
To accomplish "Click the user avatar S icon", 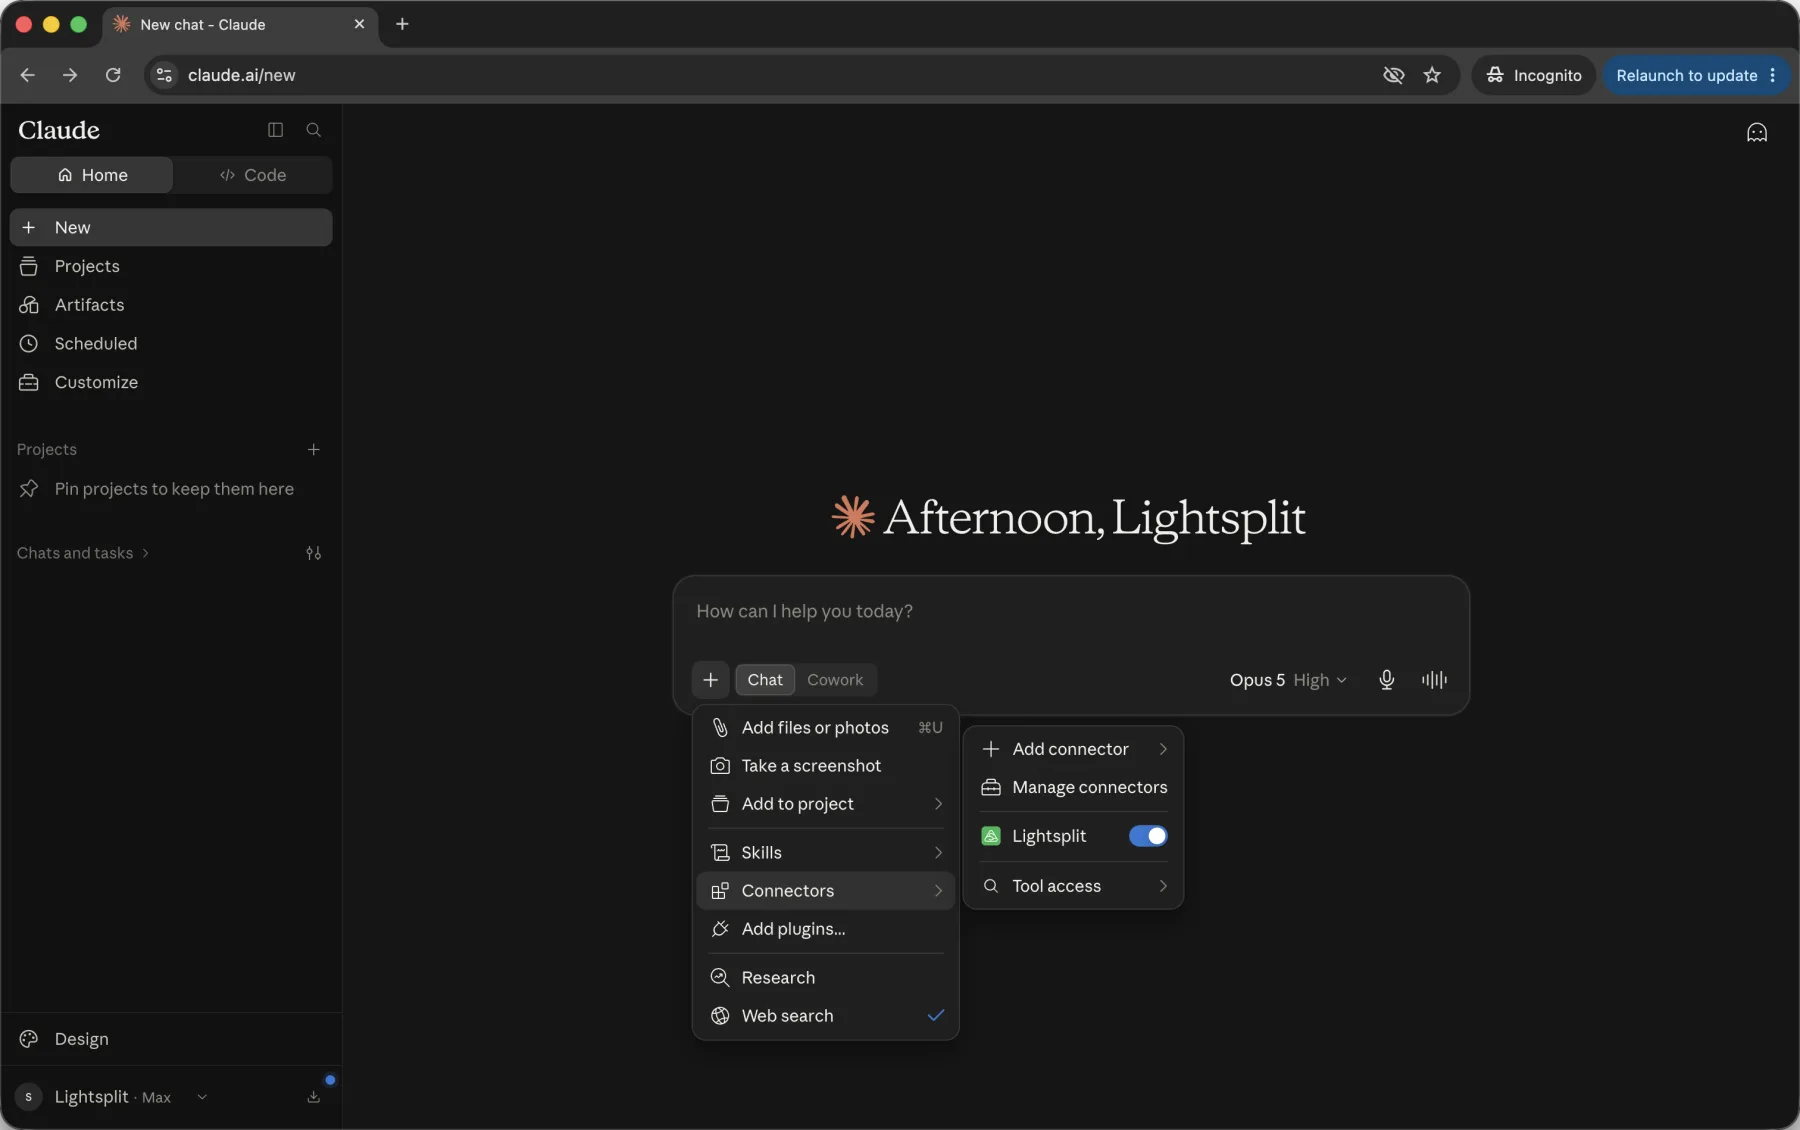I will pyautogui.click(x=28, y=1097).
